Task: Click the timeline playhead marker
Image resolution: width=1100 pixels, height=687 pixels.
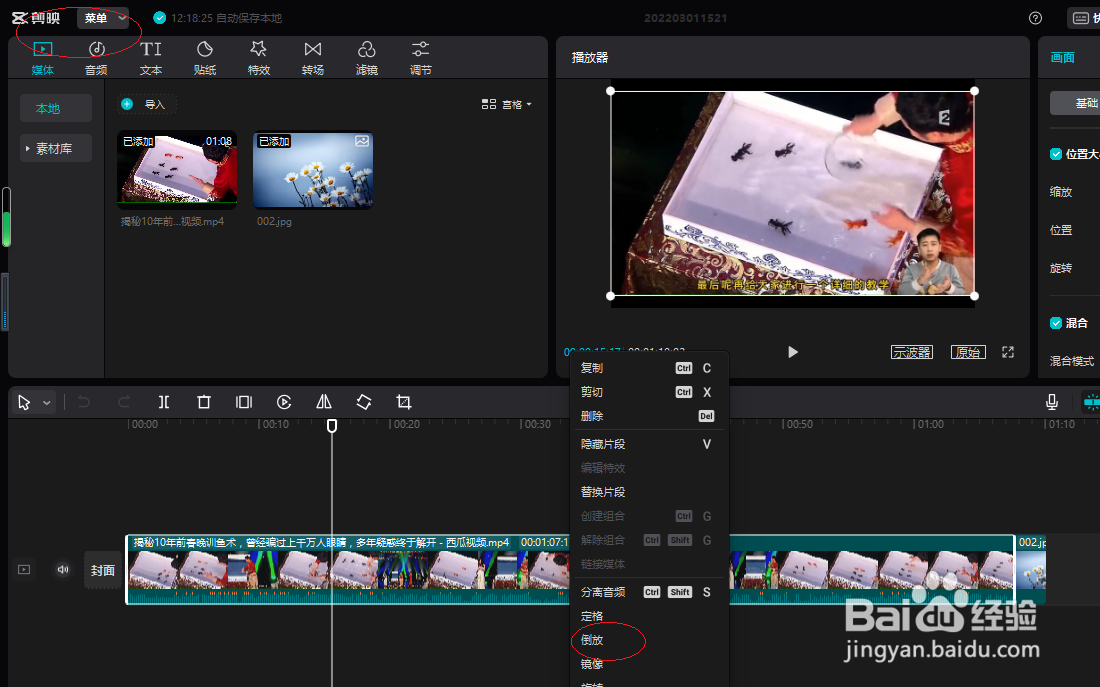Action: (x=332, y=426)
